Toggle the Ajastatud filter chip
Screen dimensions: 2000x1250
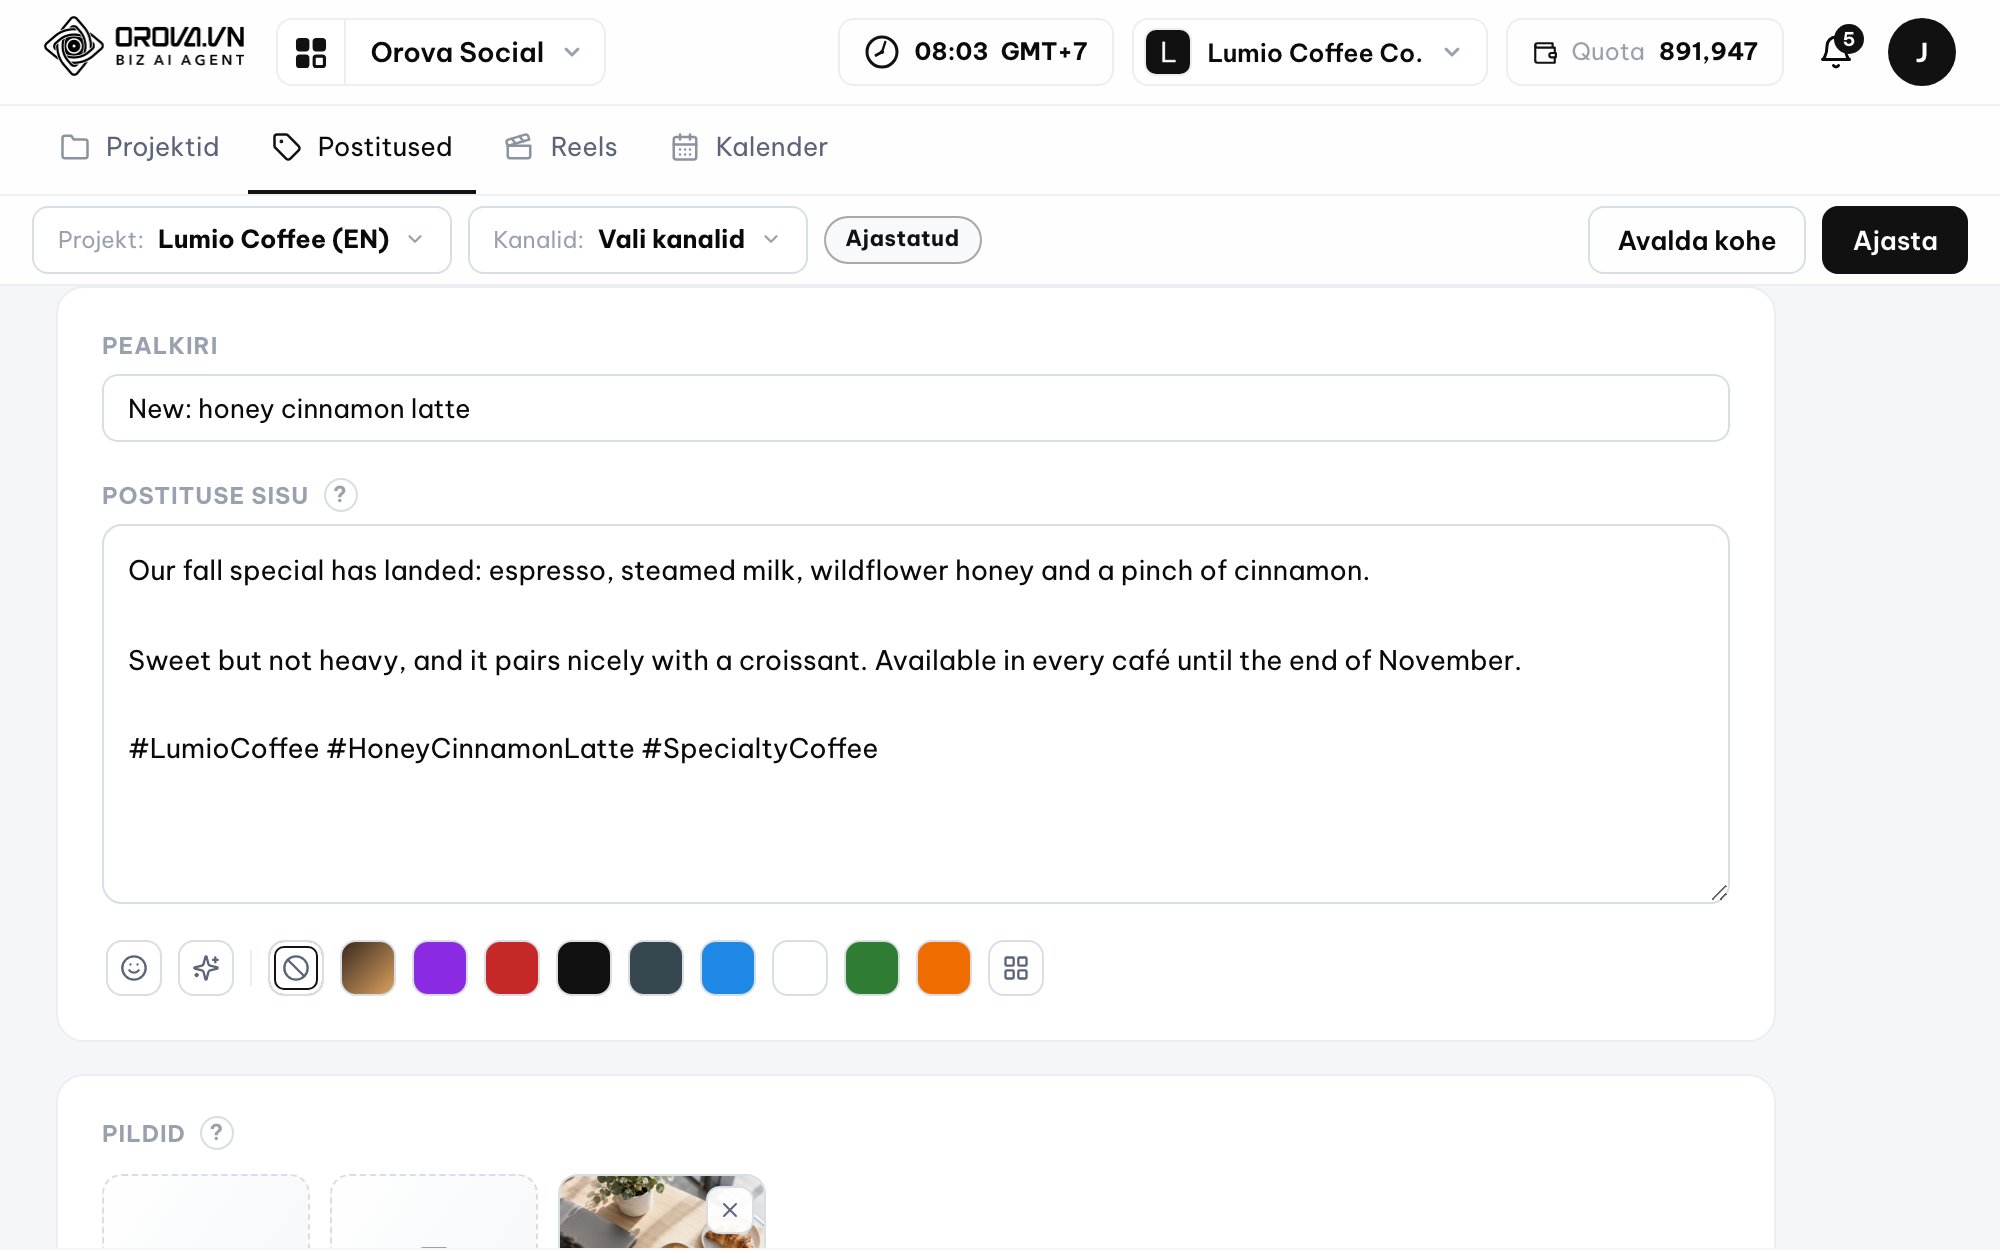pos(902,240)
